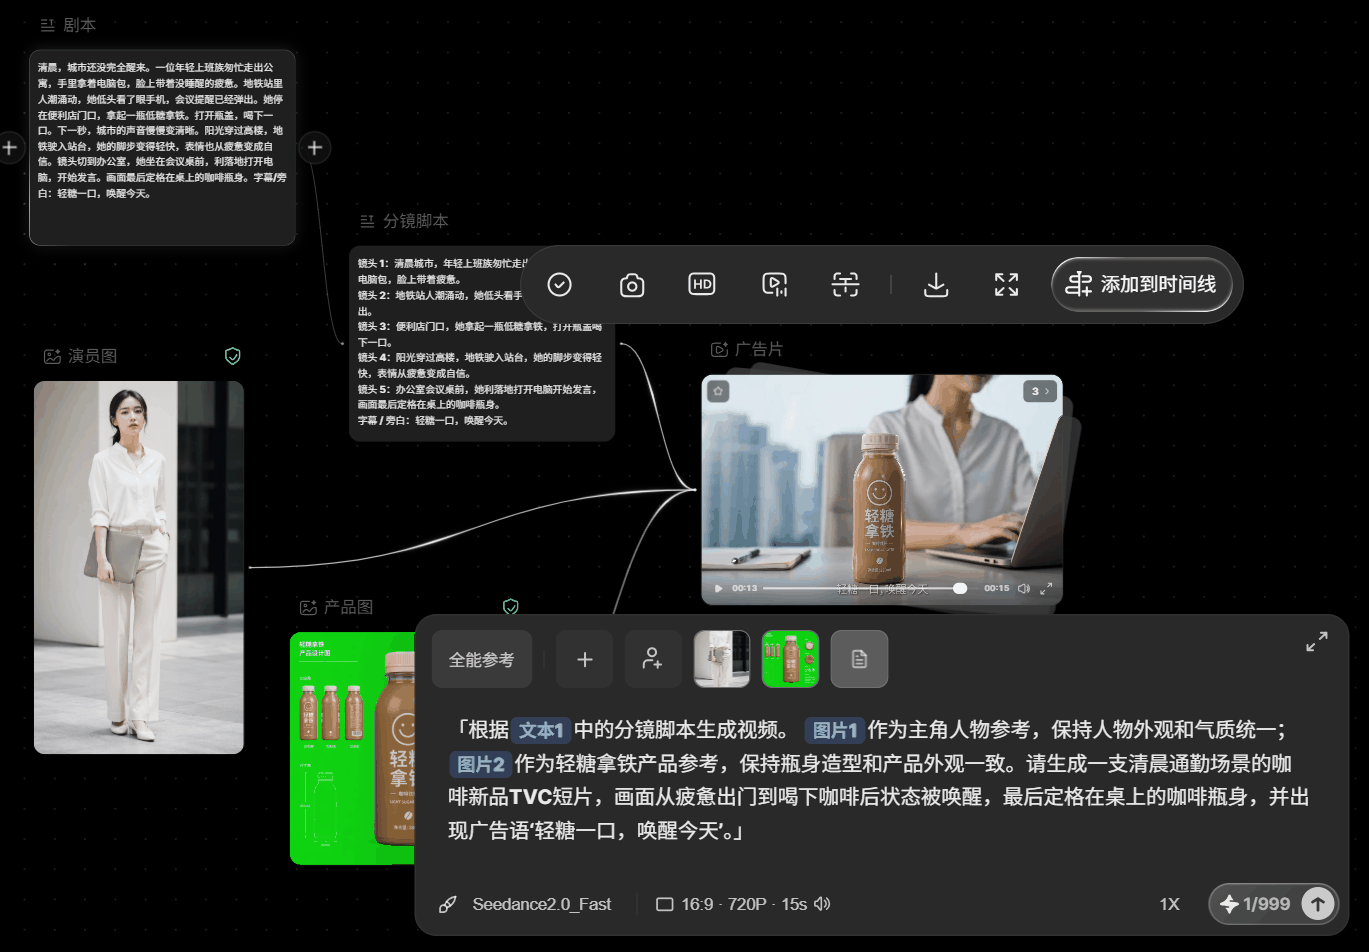Click the 演员图 node title label
Image resolution: width=1369 pixels, height=952 pixels.
(x=93, y=356)
